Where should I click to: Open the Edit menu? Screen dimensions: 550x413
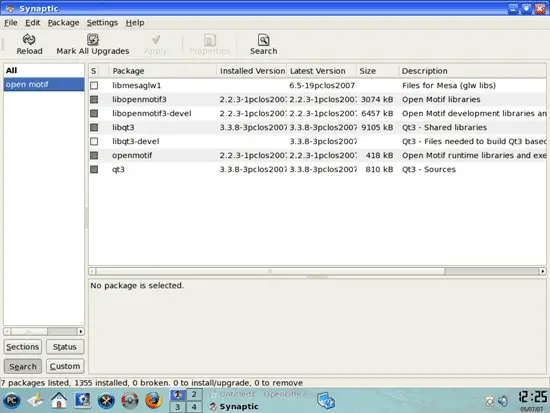click(x=33, y=23)
